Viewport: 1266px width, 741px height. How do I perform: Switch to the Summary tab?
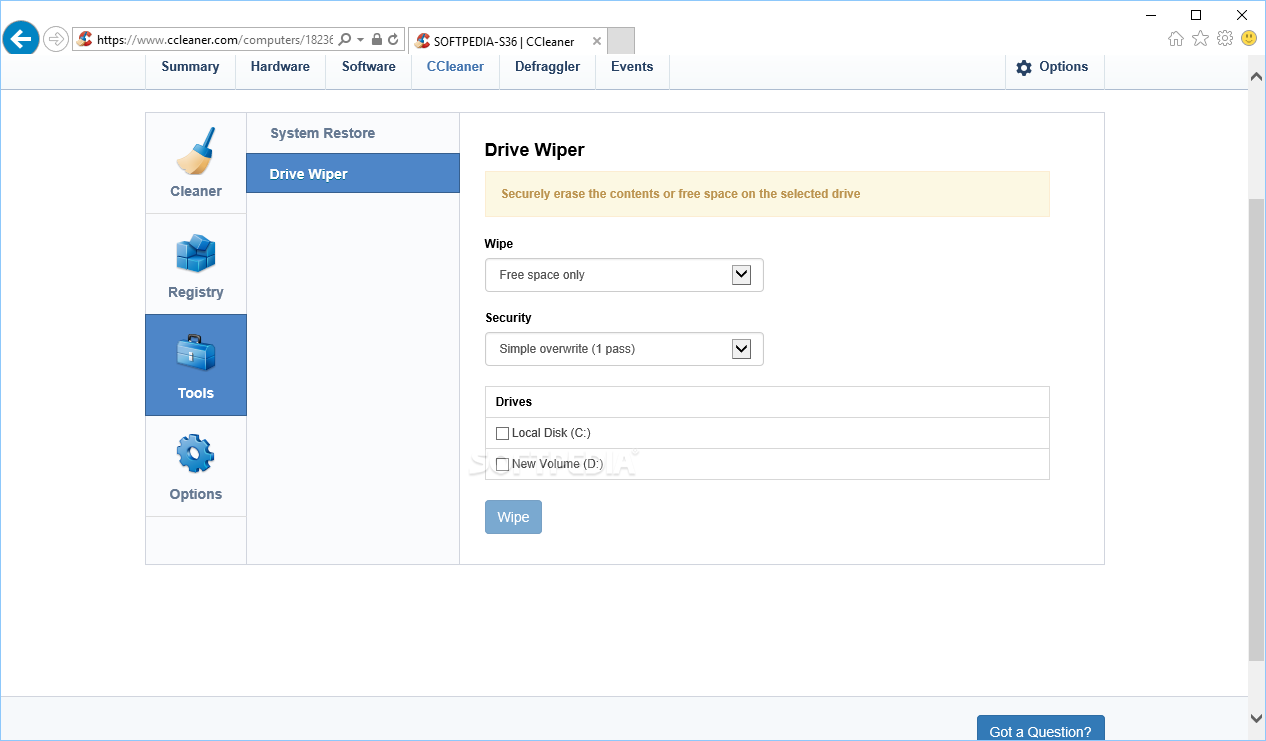(x=190, y=67)
